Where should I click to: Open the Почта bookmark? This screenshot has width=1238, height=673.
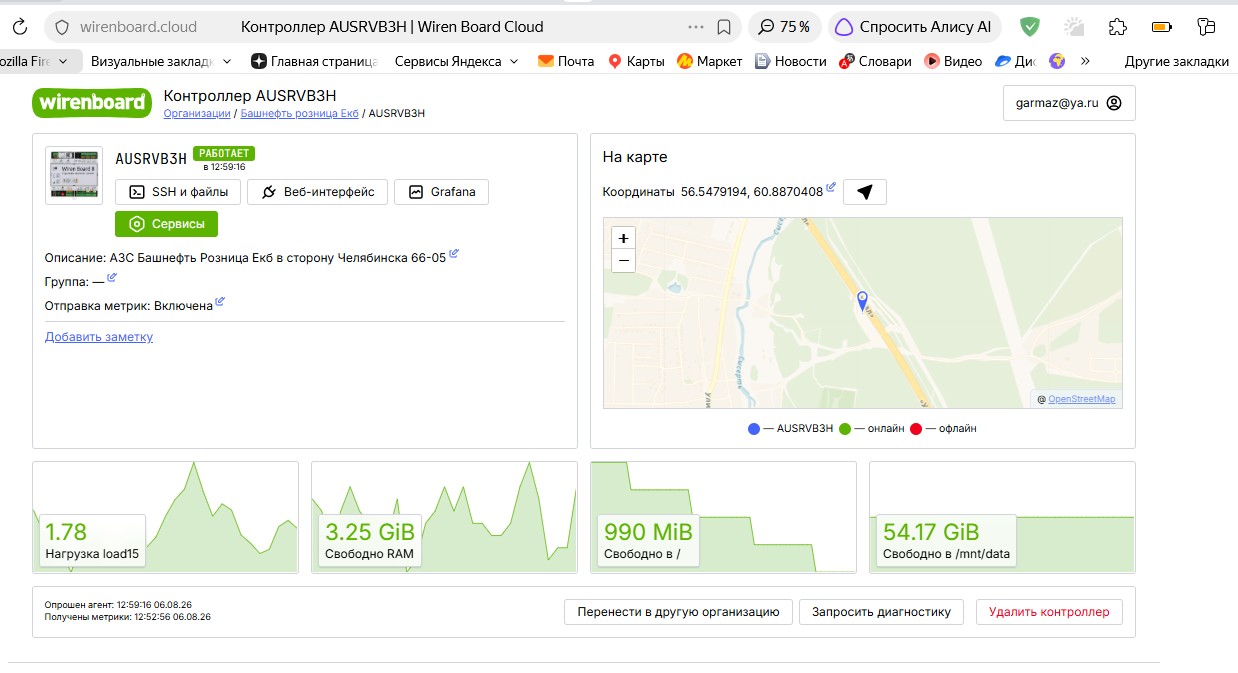coord(566,61)
